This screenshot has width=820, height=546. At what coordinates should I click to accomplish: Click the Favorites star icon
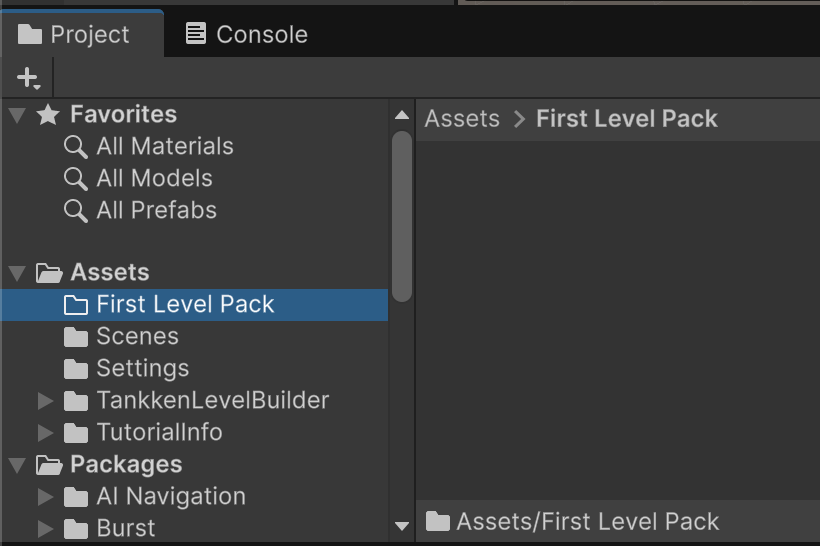point(48,115)
